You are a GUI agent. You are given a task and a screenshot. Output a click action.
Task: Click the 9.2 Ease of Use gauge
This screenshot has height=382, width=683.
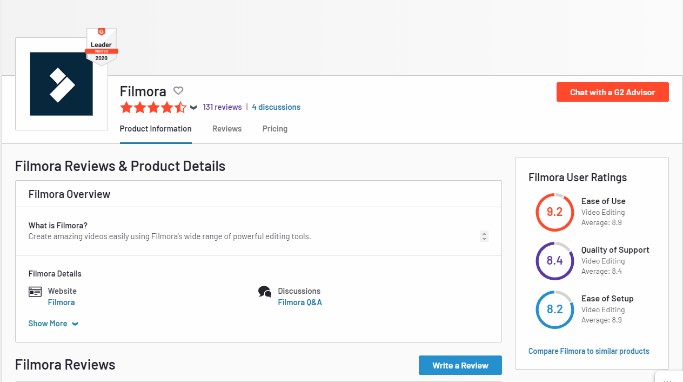[x=555, y=212]
